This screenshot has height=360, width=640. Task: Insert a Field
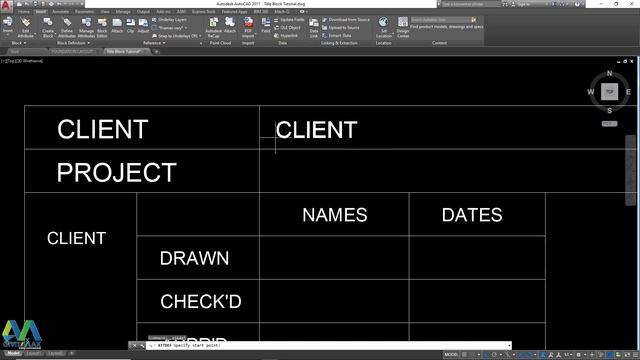(x=266, y=24)
